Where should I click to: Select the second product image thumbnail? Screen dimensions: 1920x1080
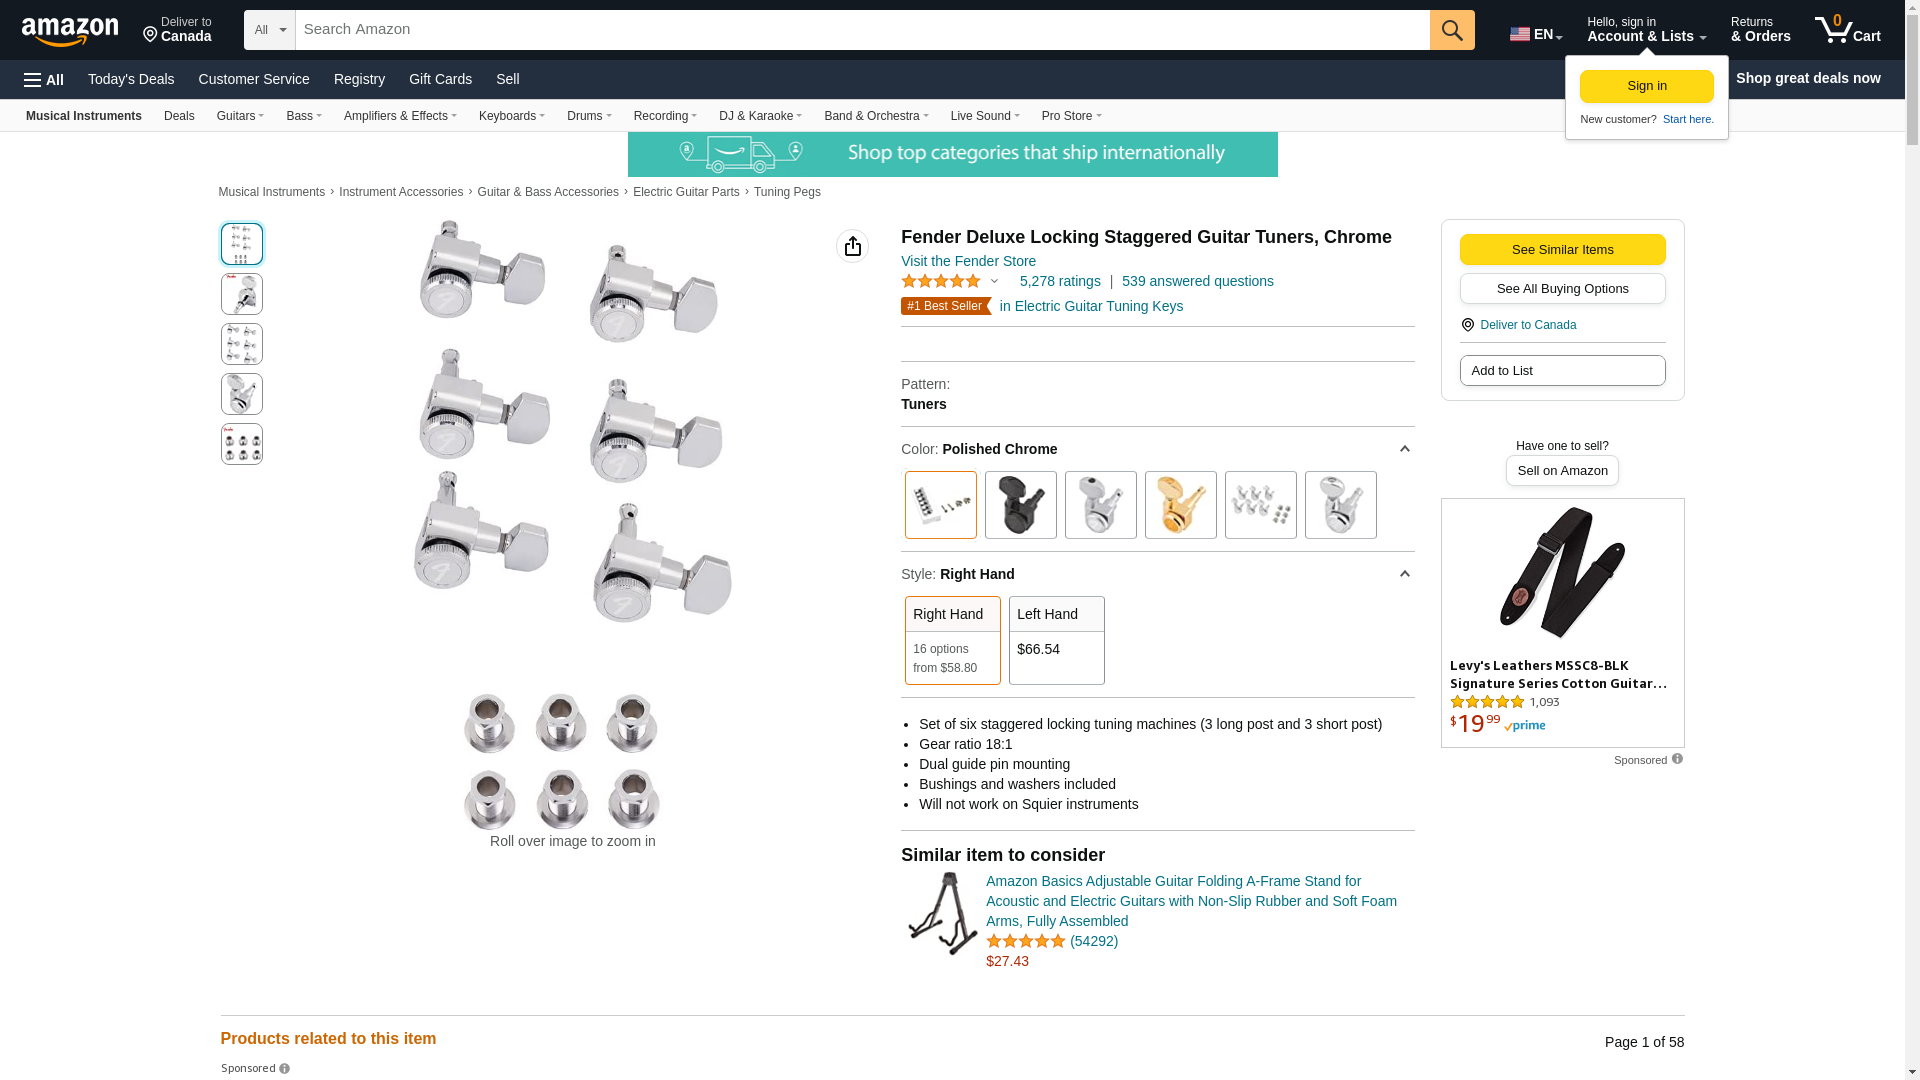click(x=242, y=294)
